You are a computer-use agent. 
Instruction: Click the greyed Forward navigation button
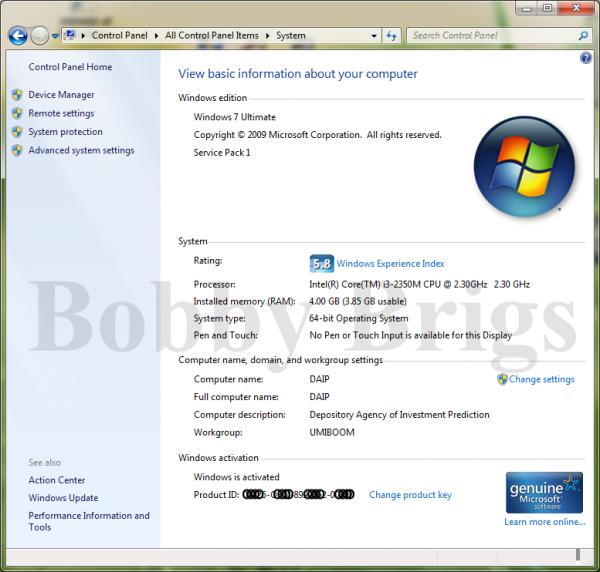click(x=39, y=36)
